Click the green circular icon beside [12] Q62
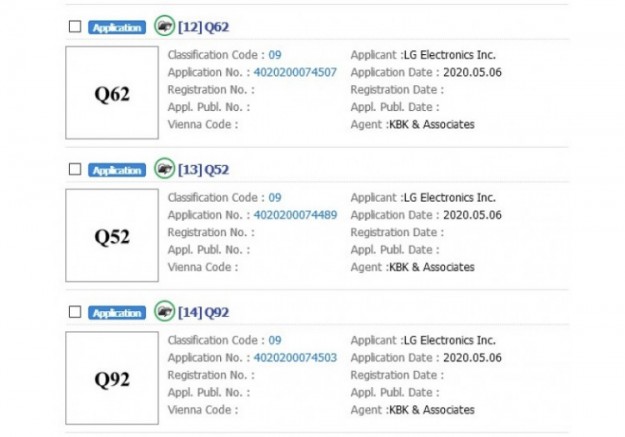This screenshot has height=437, width=625. click(164, 26)
